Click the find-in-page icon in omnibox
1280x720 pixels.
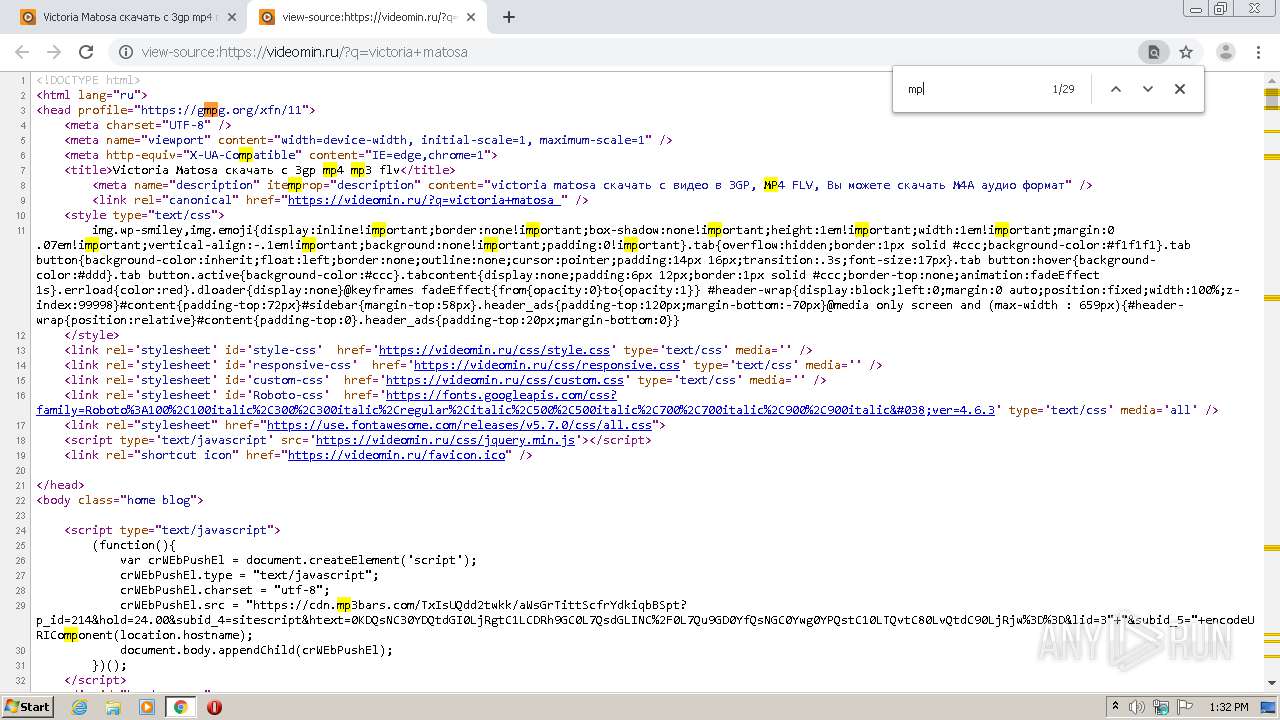(1153, 52)
